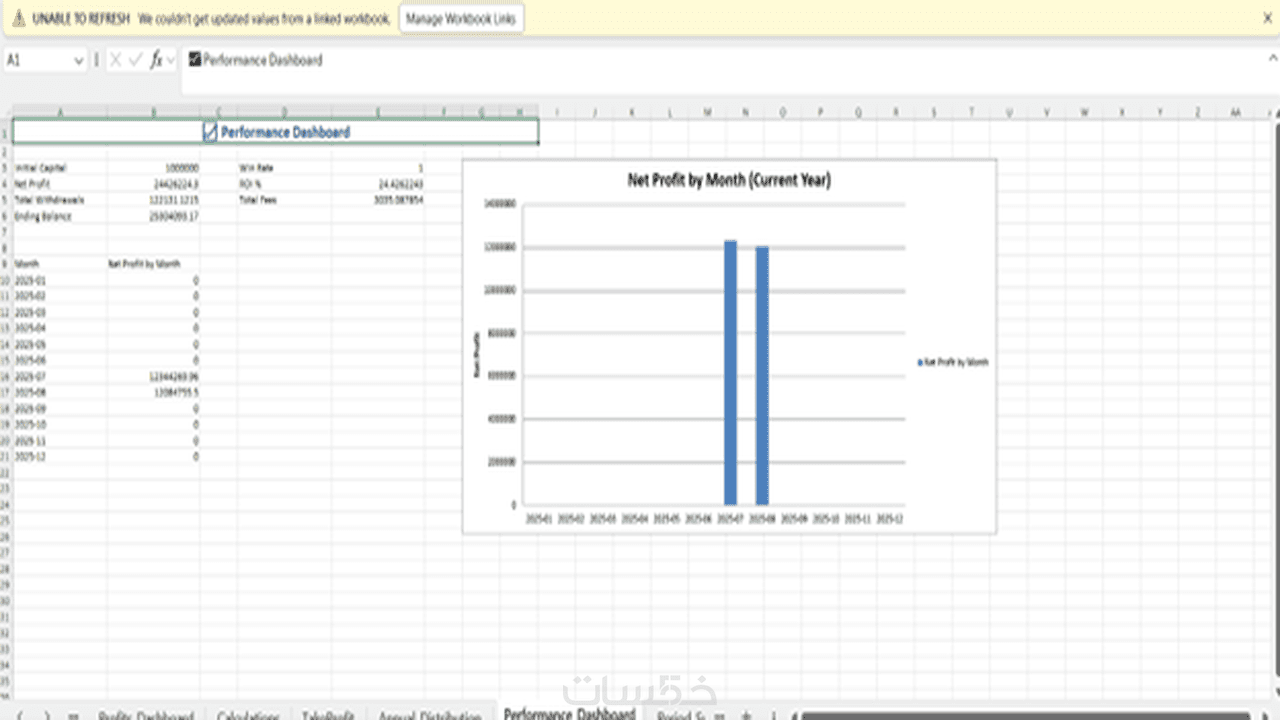
Task: Select the Initial Capital value 1000000
Action: coord(154,168)
